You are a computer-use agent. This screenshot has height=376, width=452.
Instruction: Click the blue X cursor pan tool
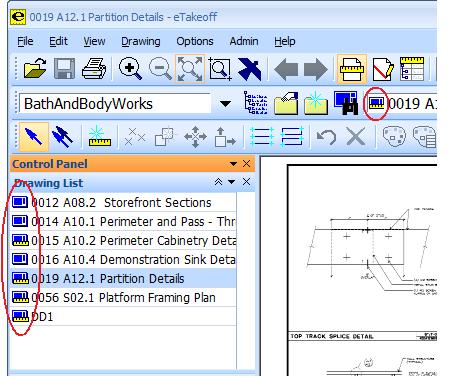tap(249, 69)
